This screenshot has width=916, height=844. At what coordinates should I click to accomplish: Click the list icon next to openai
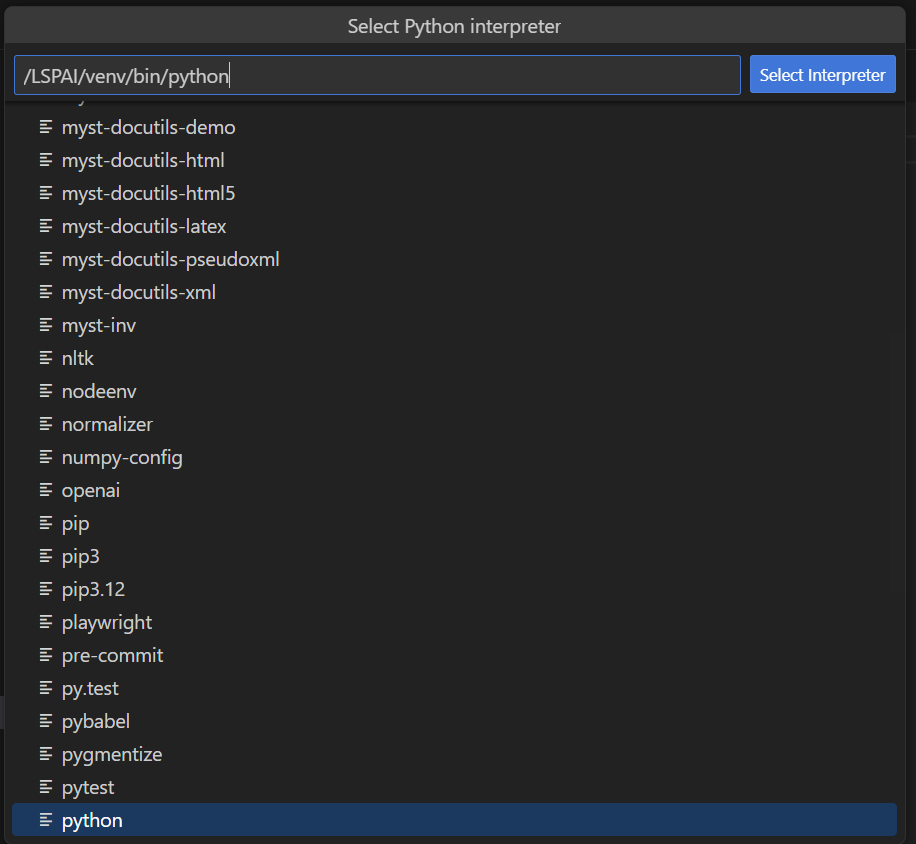(x=46, y=490)
